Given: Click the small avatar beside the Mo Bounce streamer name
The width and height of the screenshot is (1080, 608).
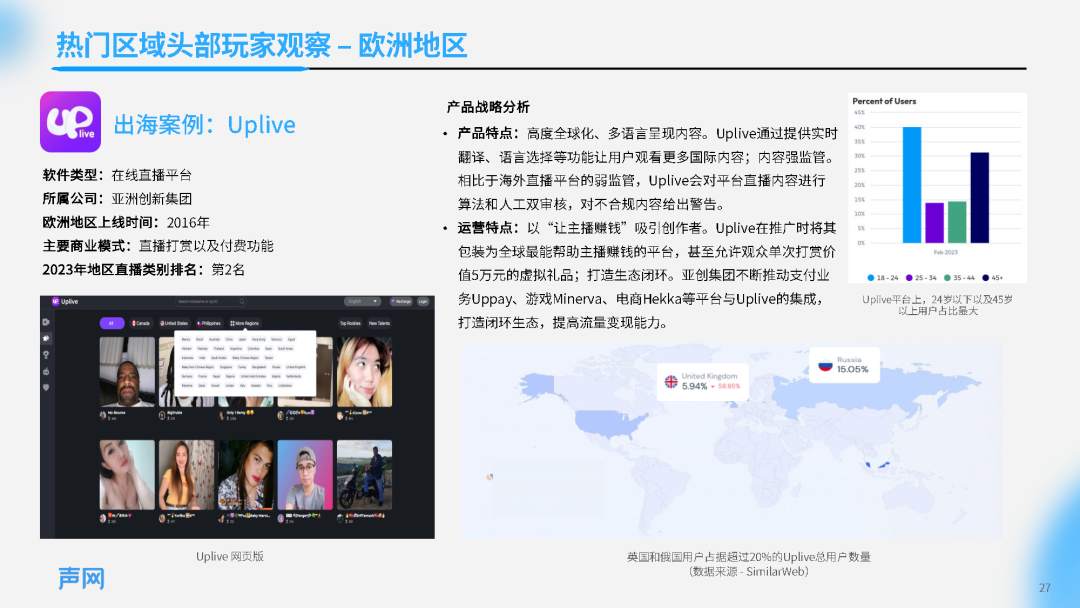Looking at the screenshot, I should (103, 415).
